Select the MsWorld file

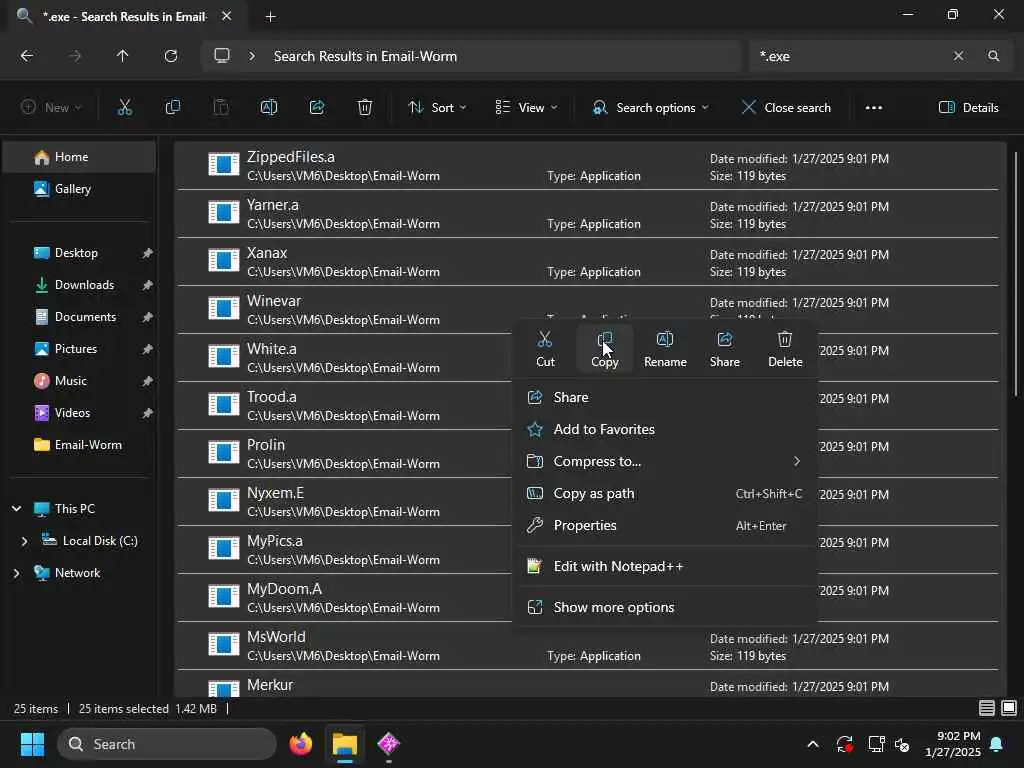click(x=588, y=646)
